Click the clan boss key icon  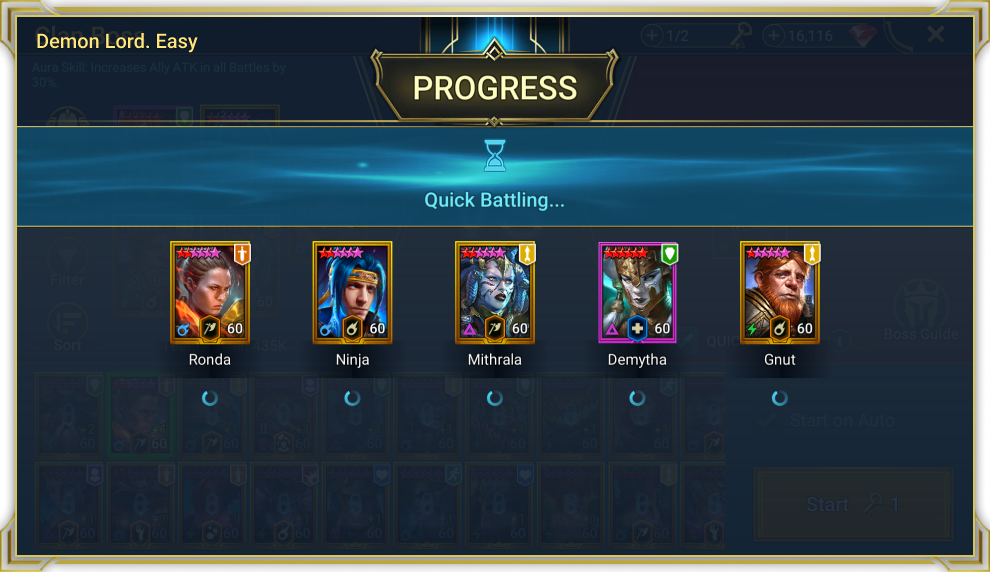tap(741, 35)
